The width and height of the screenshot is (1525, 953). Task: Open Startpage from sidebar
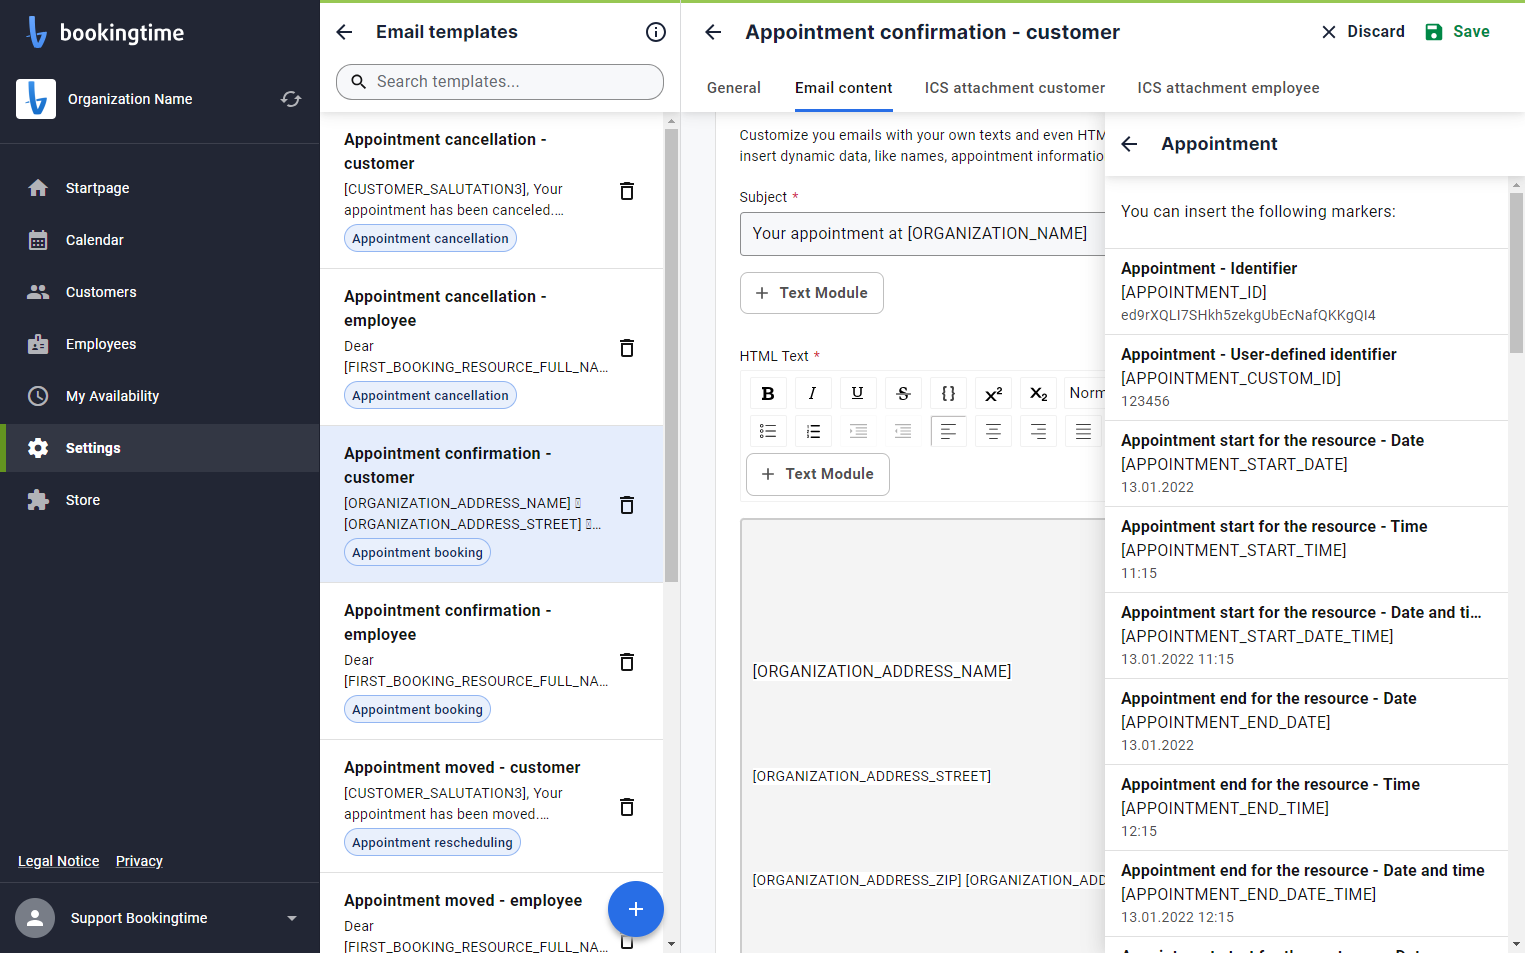click(160, 188)
